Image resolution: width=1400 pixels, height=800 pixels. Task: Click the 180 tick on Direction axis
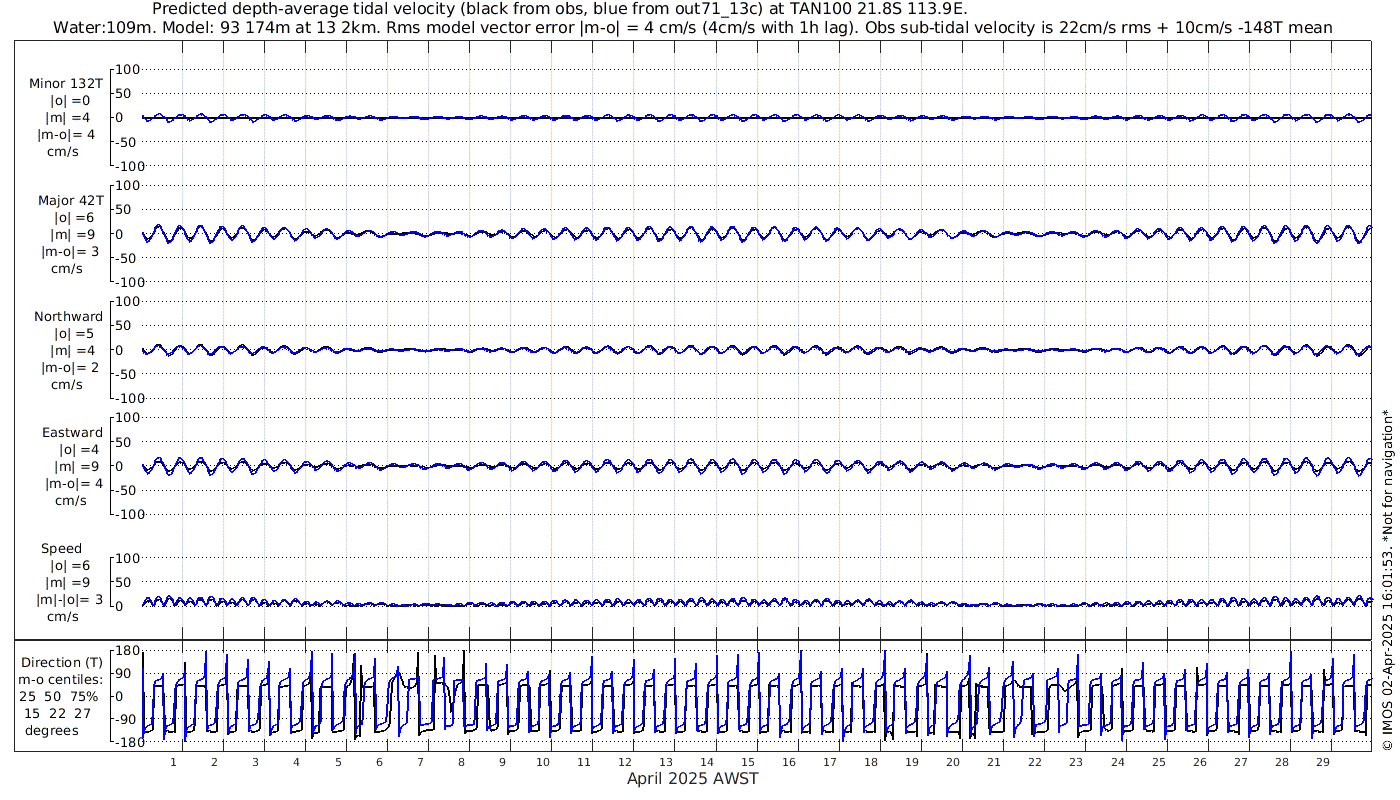(x=126, y=651)
